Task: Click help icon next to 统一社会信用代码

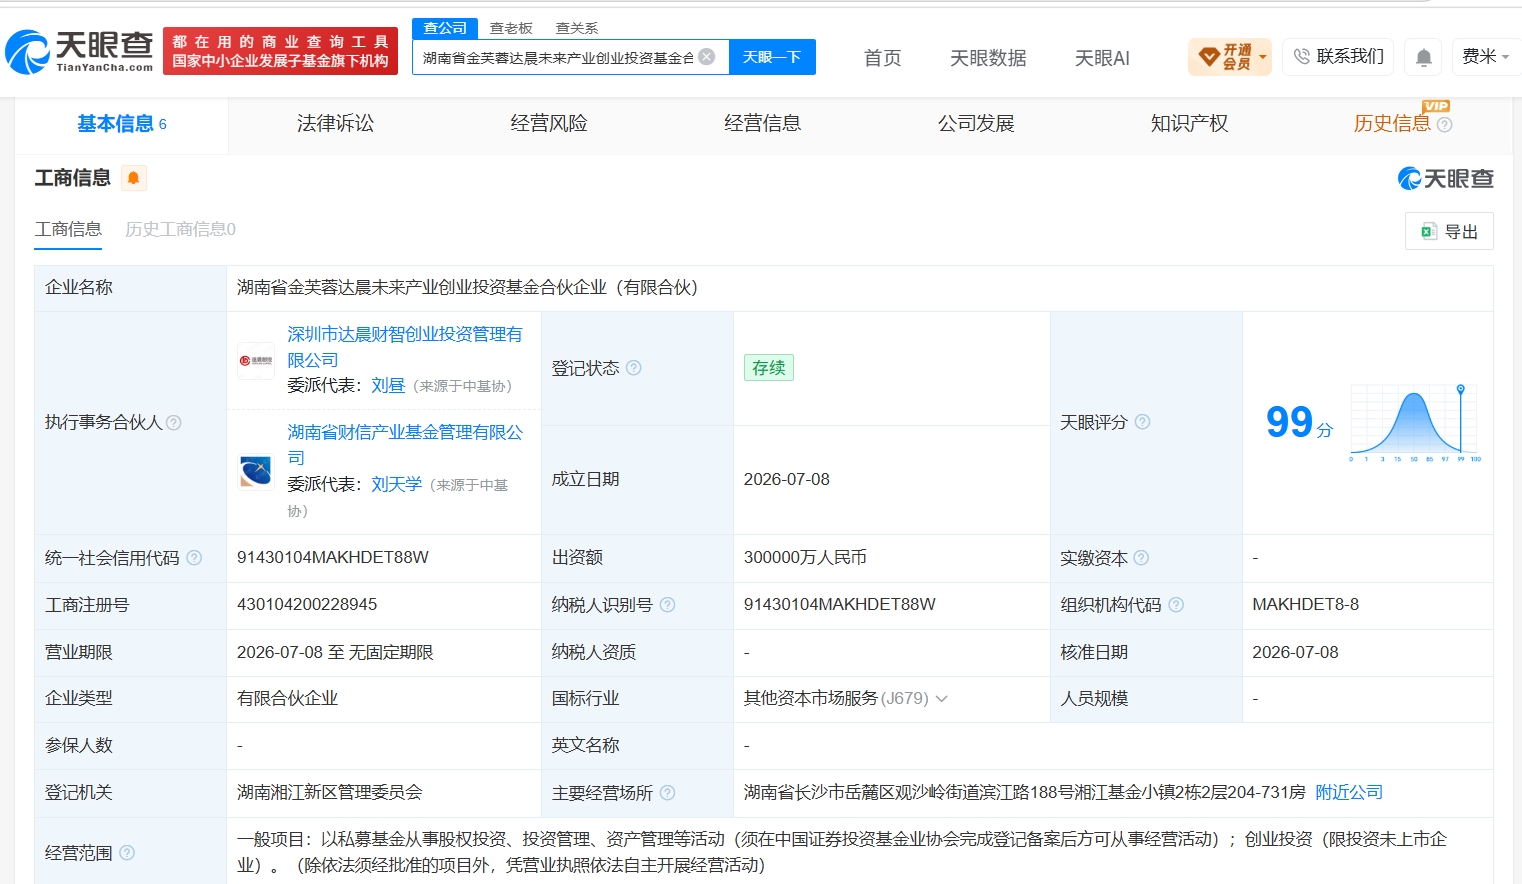Action: tap(194, 558)
